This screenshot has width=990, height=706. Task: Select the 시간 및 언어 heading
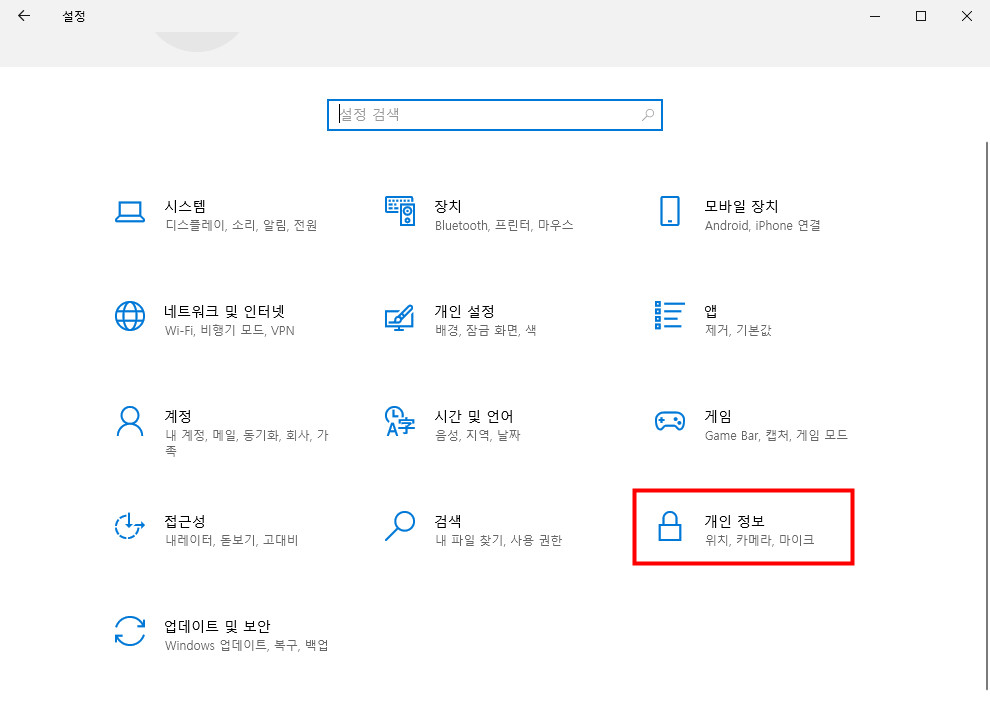[x=474, y=416]
